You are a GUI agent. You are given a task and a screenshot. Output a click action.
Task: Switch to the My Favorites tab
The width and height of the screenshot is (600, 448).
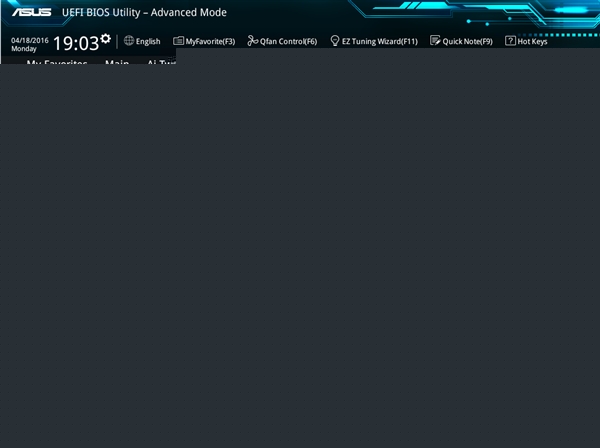pos(57,62)
